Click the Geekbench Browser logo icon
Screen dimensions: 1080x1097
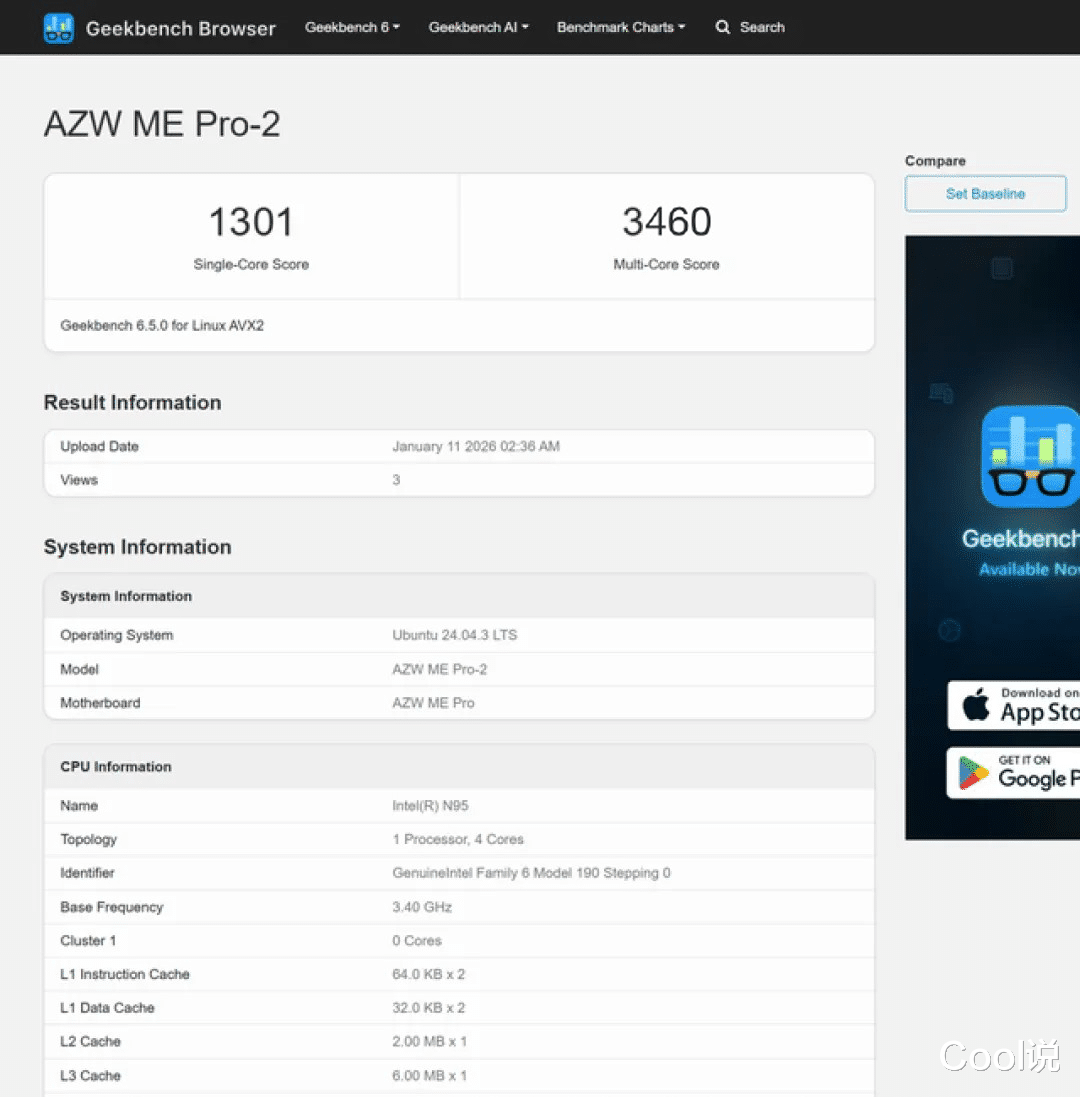(59, 28)
